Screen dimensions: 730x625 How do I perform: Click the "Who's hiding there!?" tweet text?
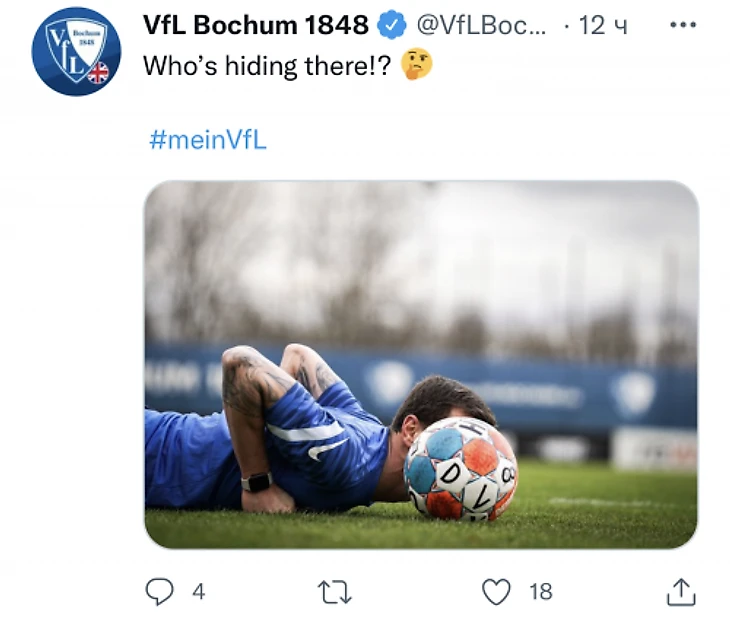(267, 66)
